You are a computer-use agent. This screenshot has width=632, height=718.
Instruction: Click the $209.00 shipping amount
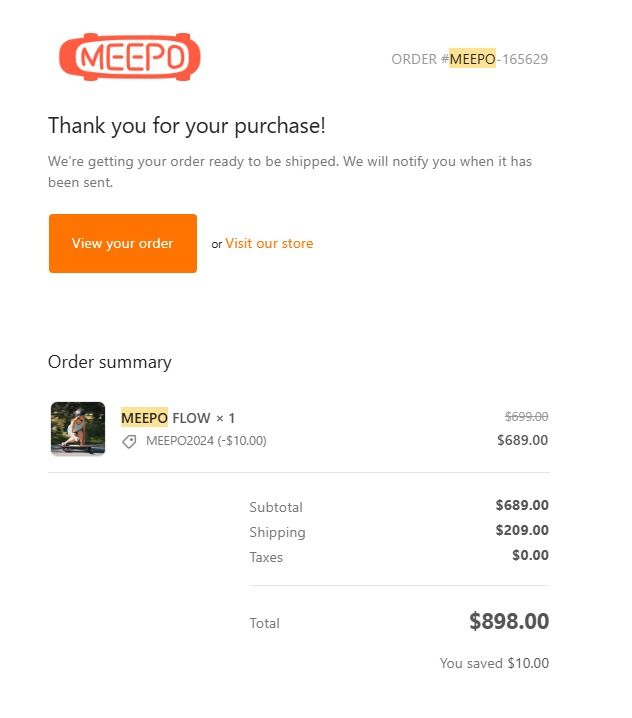click(522, 531)
